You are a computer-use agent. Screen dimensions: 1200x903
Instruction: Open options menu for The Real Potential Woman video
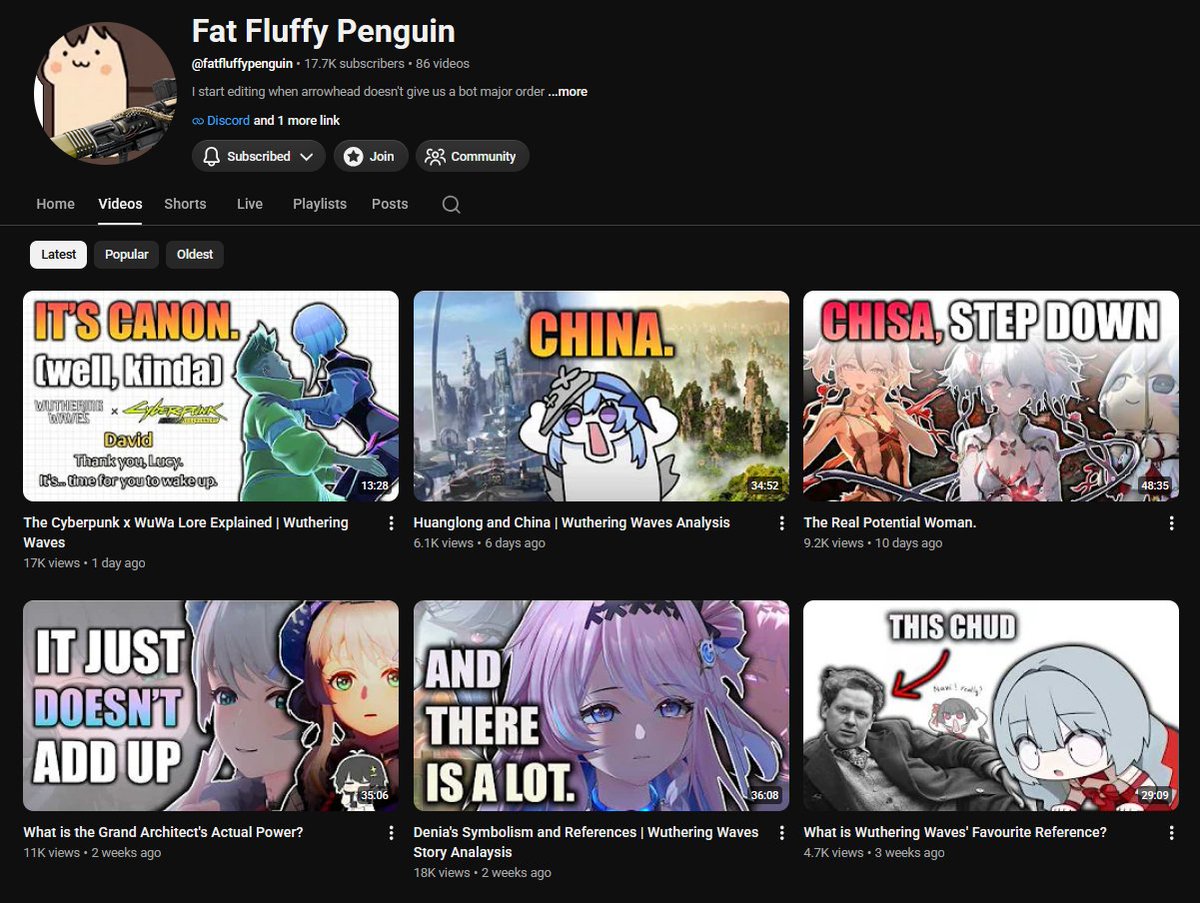click(1171, 523)
